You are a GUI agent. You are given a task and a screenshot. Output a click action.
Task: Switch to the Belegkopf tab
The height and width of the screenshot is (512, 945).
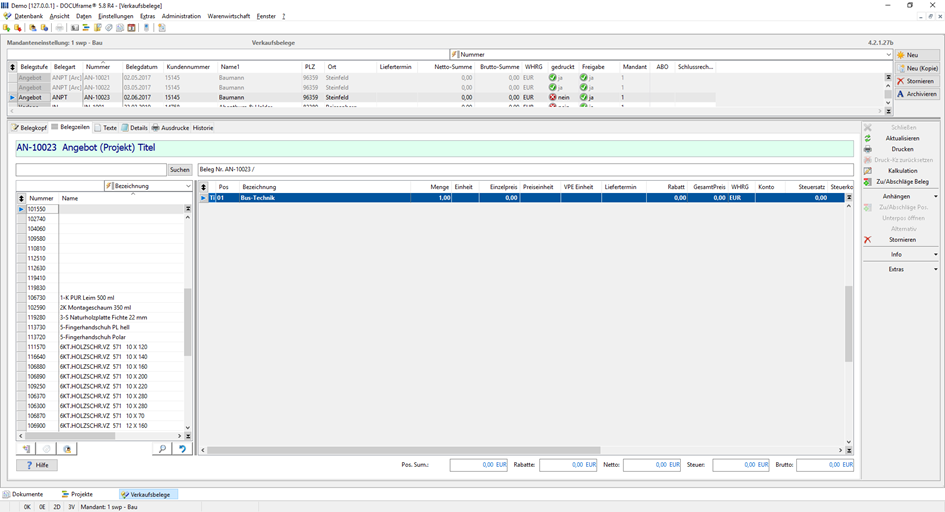[29, 128]
